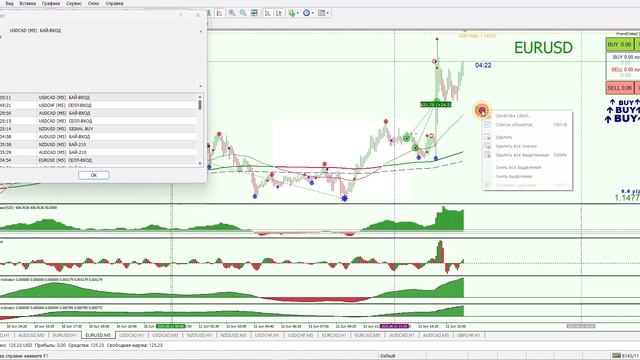Click the icon beside Список объектов
Screen dimensions: 640x360
[x=487, y=124]
